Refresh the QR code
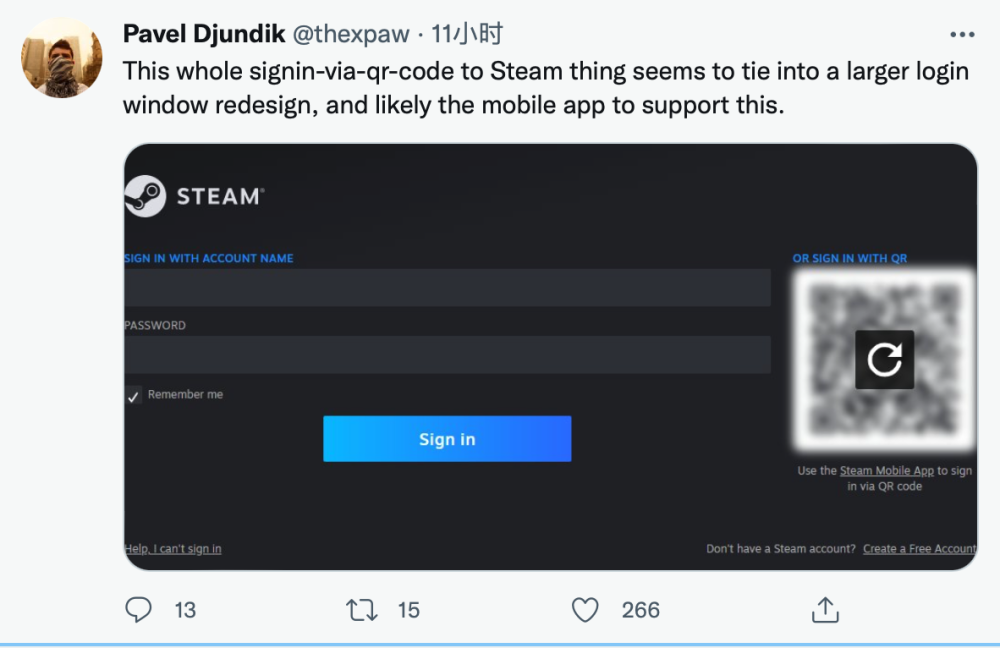The image size is (1000, 648). pos(885,357)
